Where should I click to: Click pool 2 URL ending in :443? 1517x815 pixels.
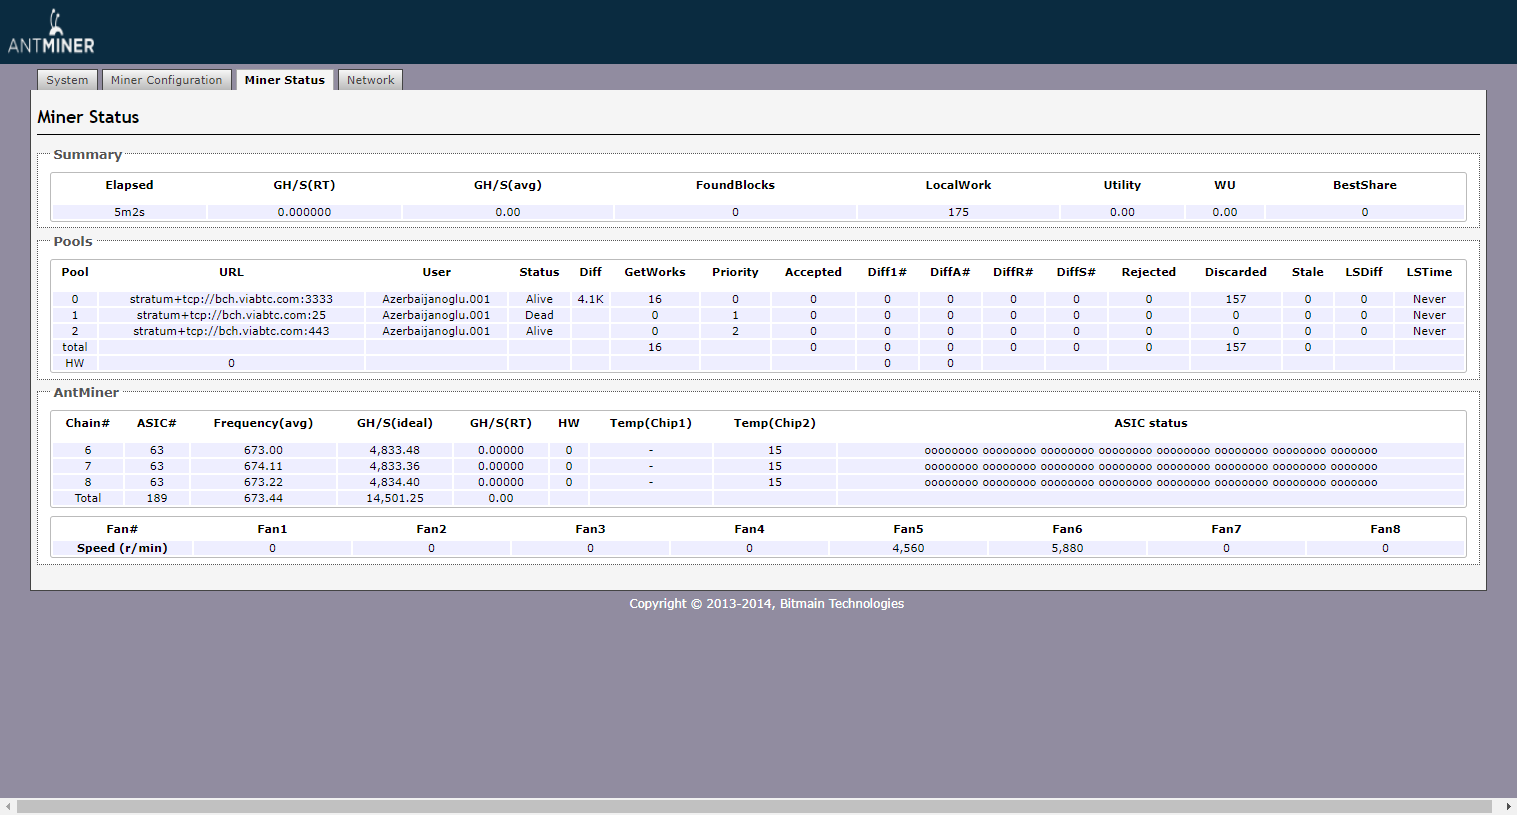point(231,331)
